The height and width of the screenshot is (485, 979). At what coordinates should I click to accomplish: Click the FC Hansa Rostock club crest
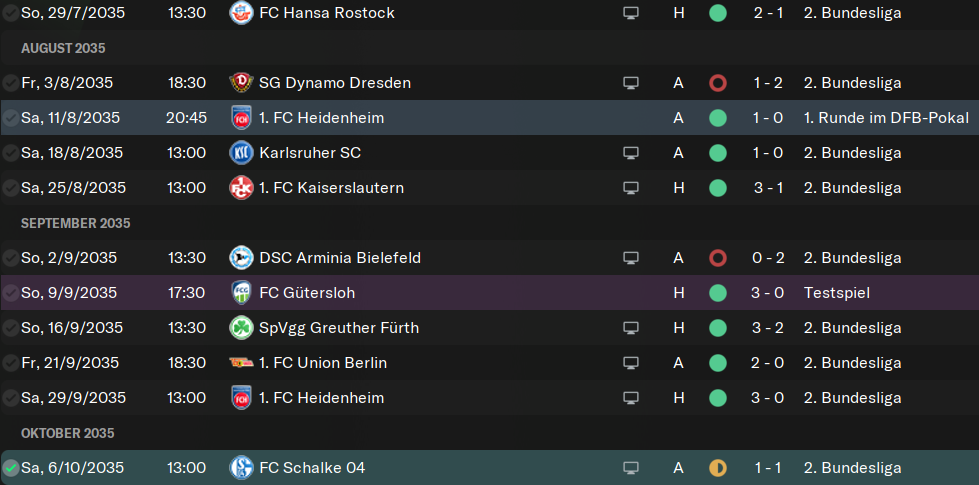(241, 12)
